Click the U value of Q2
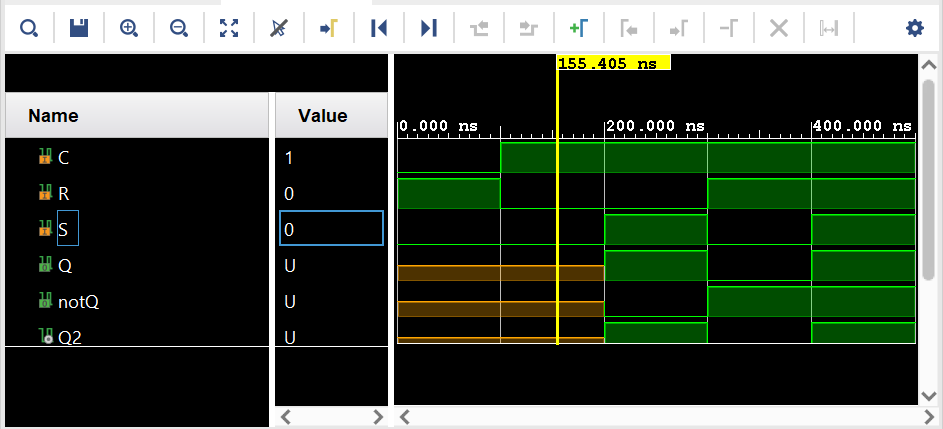The width and height of the screenshot is (943, 429). pyautogui.click(x=290, y=338)
